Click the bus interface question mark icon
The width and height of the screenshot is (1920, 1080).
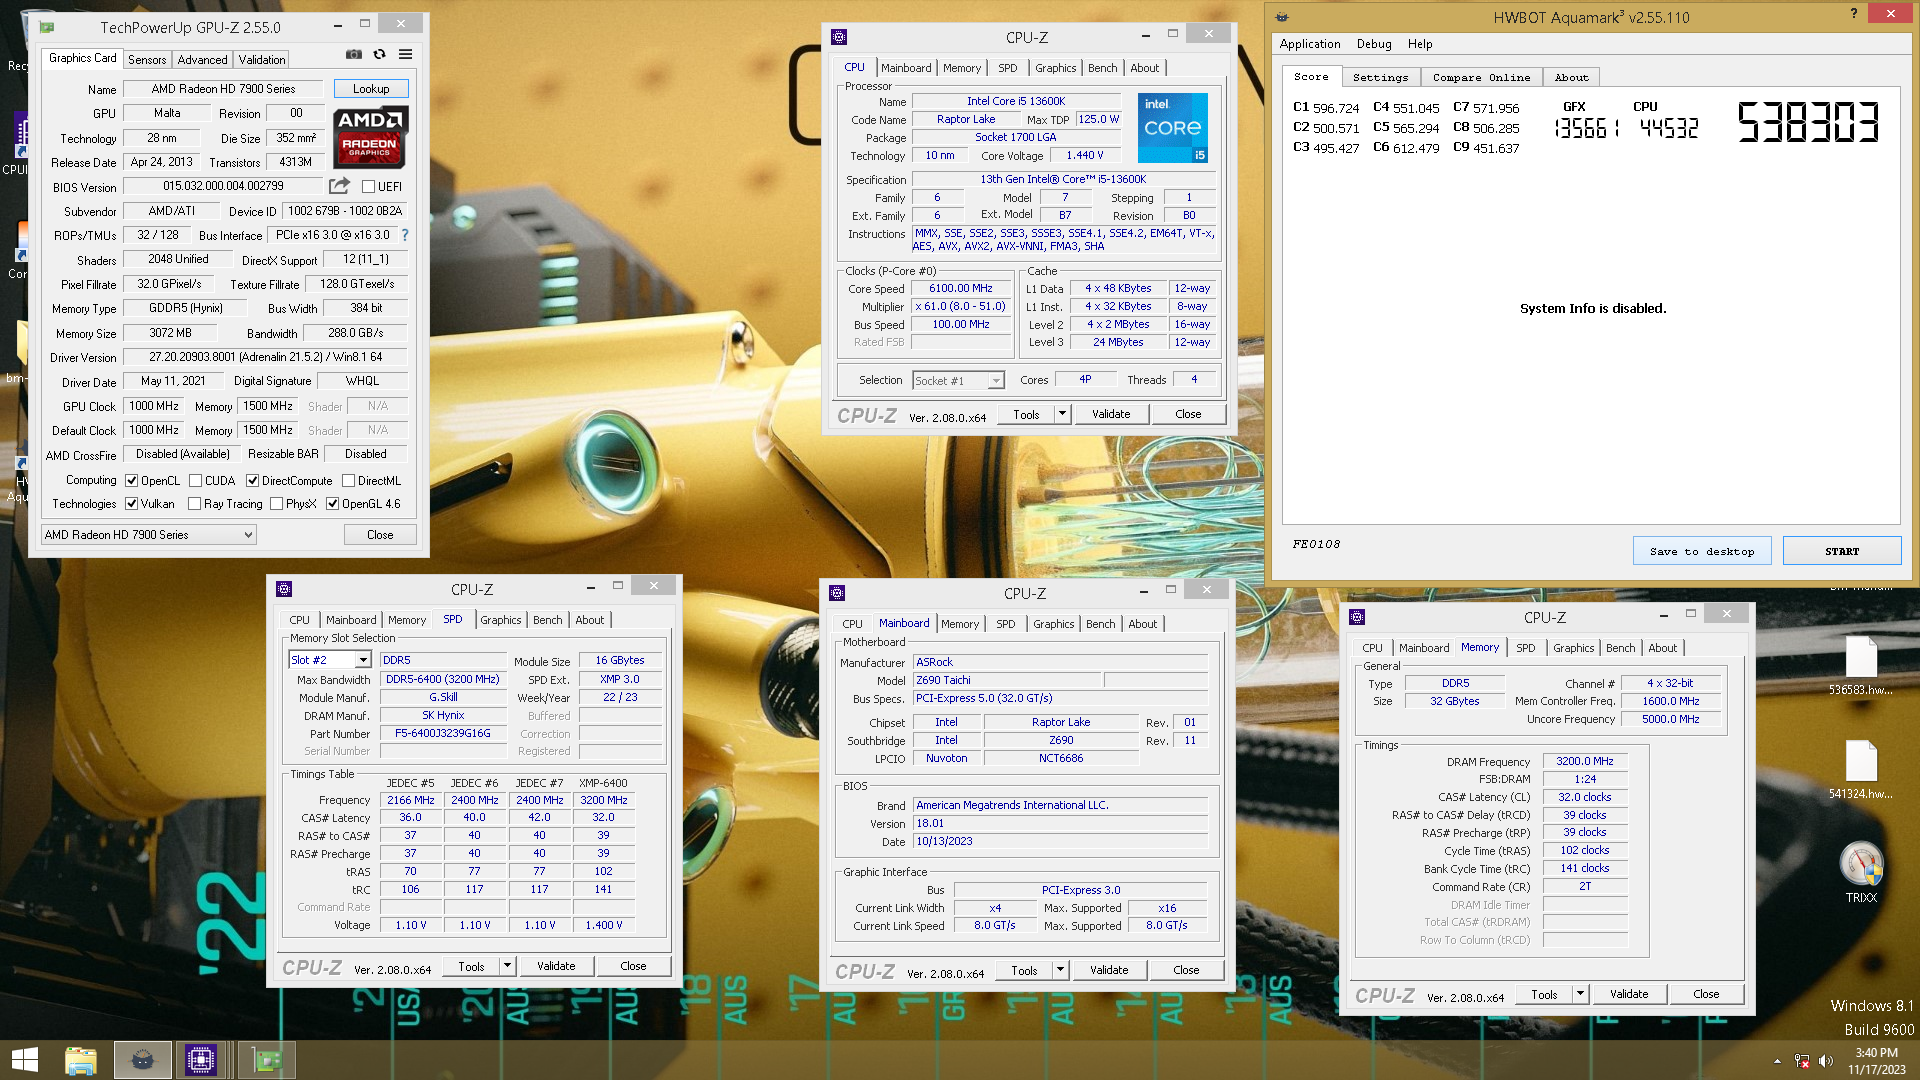(405, 235)
